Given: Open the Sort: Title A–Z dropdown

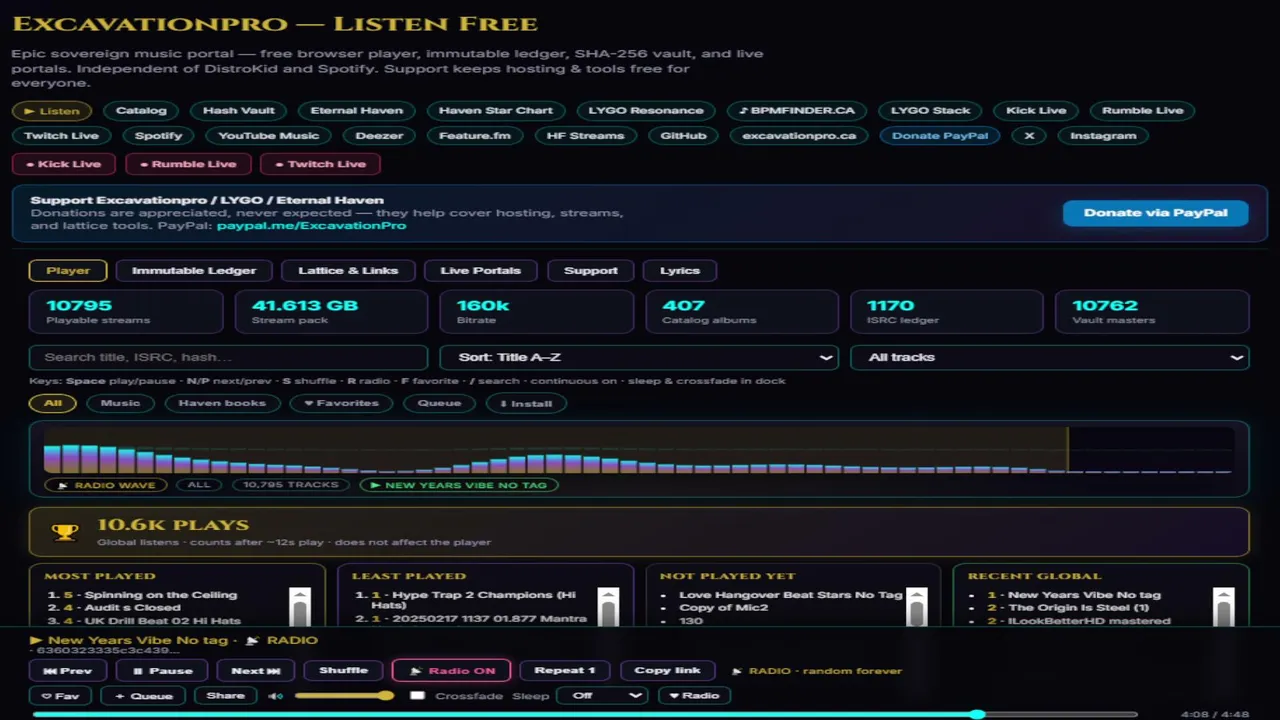Looking at the screenshot, I should point(639,357).
